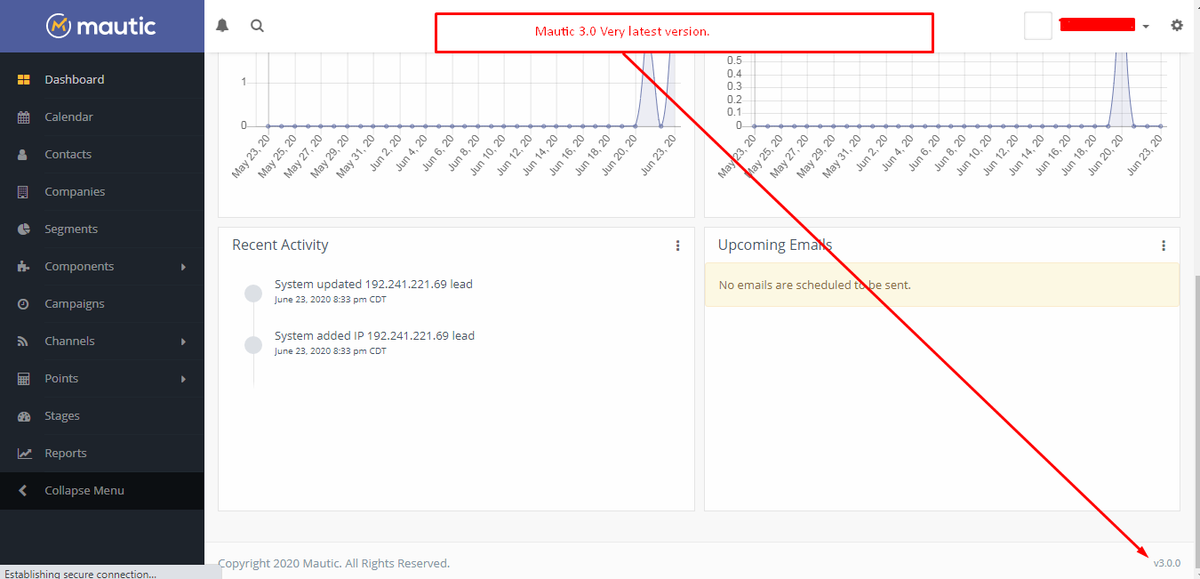Select Campaigns in the sidebar
Viewport: 1200px width, 579px height.
point(102,304)
